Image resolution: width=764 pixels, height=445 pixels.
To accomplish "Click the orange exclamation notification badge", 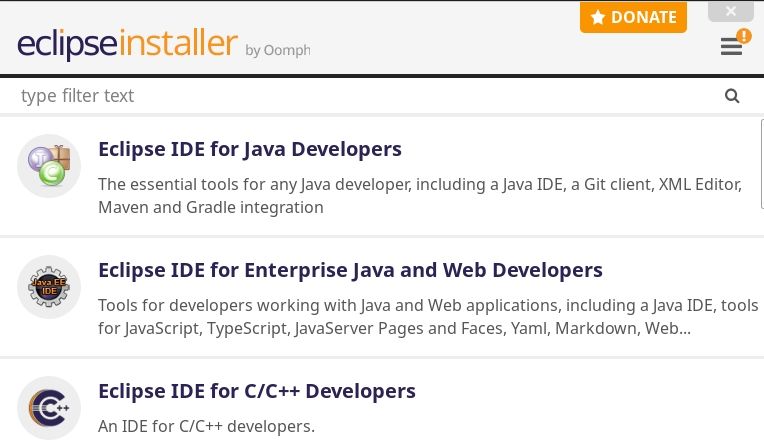I will (743, 36).
